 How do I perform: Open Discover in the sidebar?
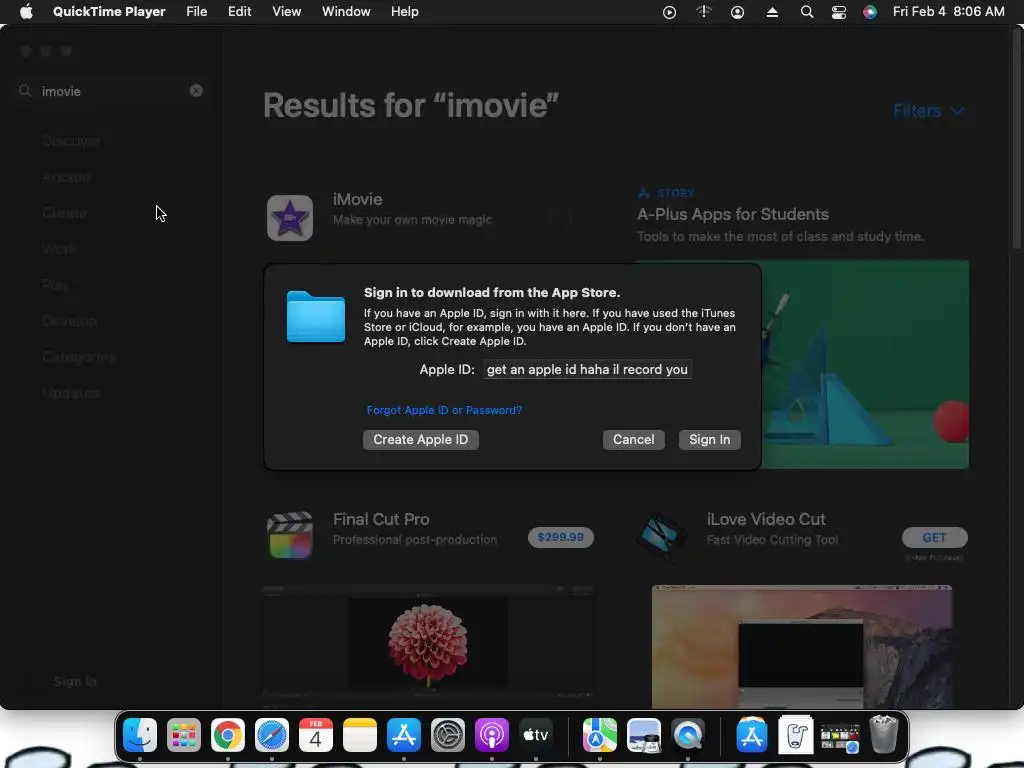coord(71,141)
